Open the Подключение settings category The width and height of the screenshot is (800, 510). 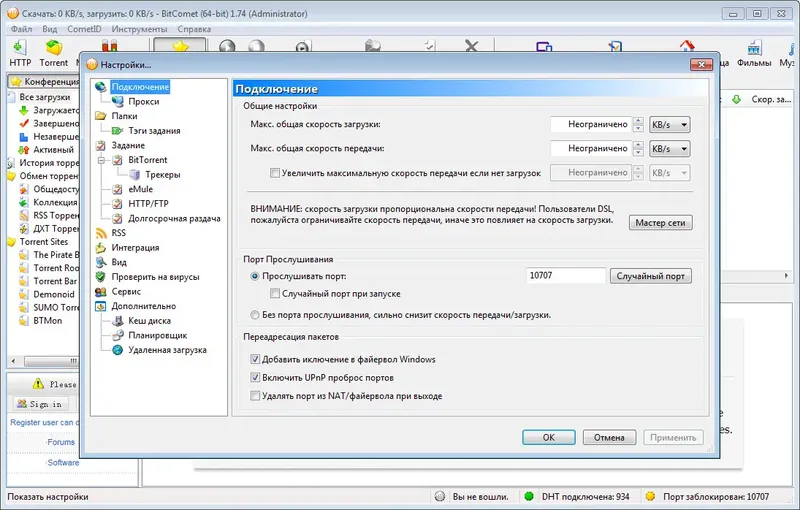click(x=140, y=87)
